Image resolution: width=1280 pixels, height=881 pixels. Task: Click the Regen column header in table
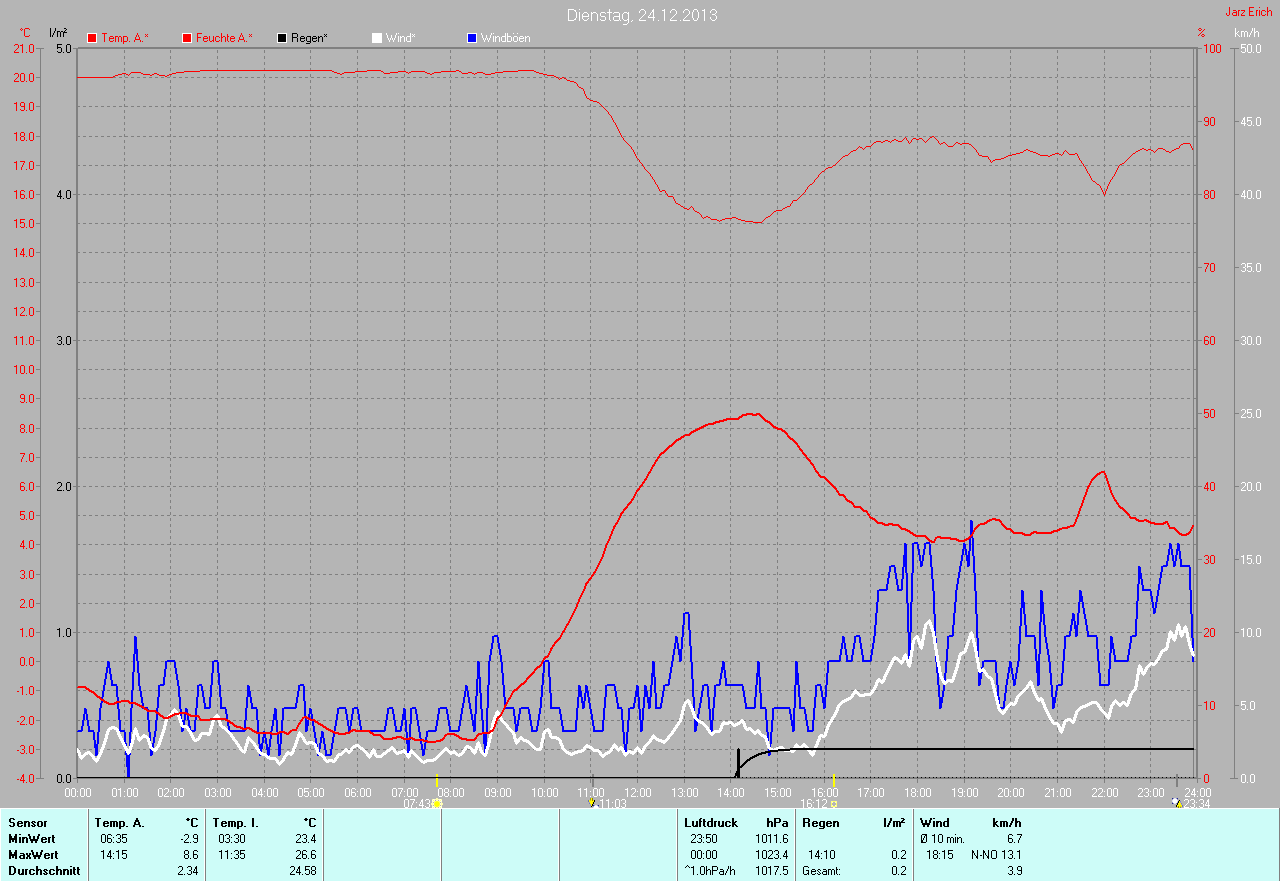[x=819, y=823]
